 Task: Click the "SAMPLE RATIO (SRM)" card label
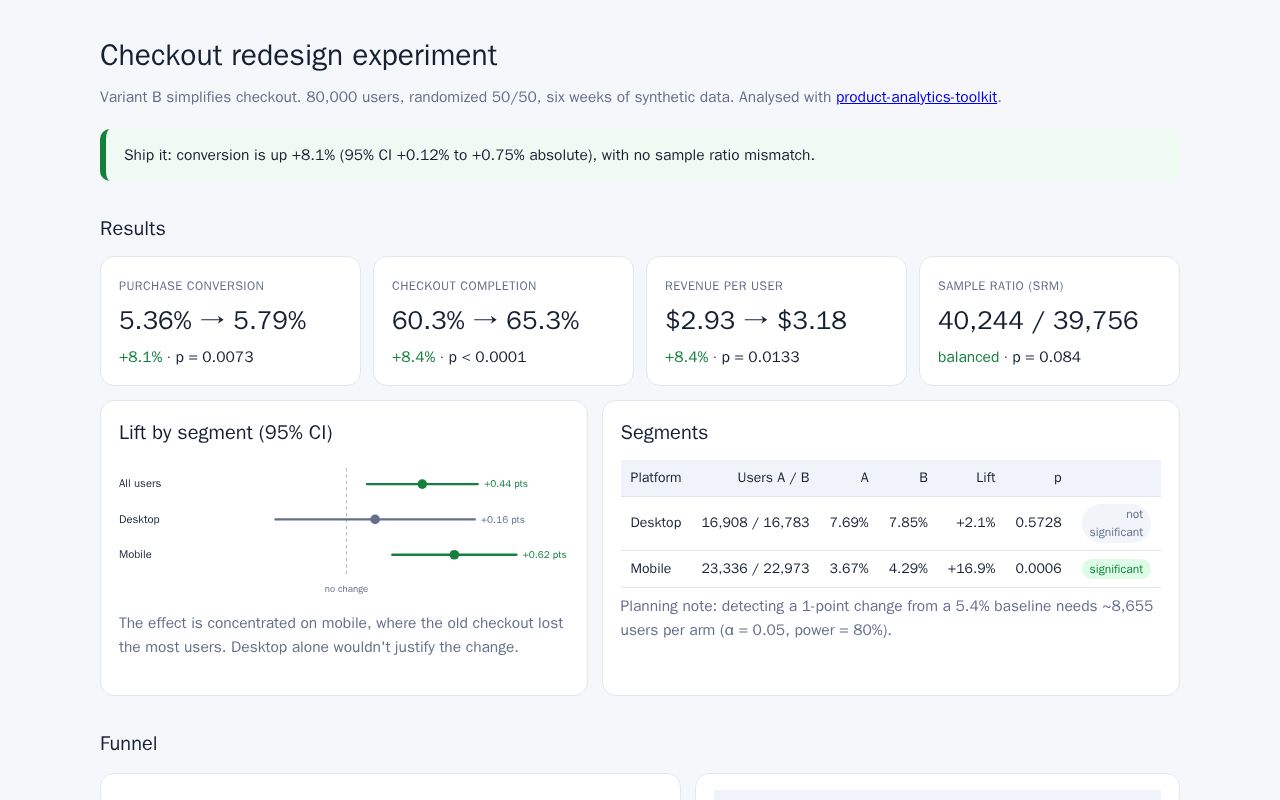(x=1001, y=286)
